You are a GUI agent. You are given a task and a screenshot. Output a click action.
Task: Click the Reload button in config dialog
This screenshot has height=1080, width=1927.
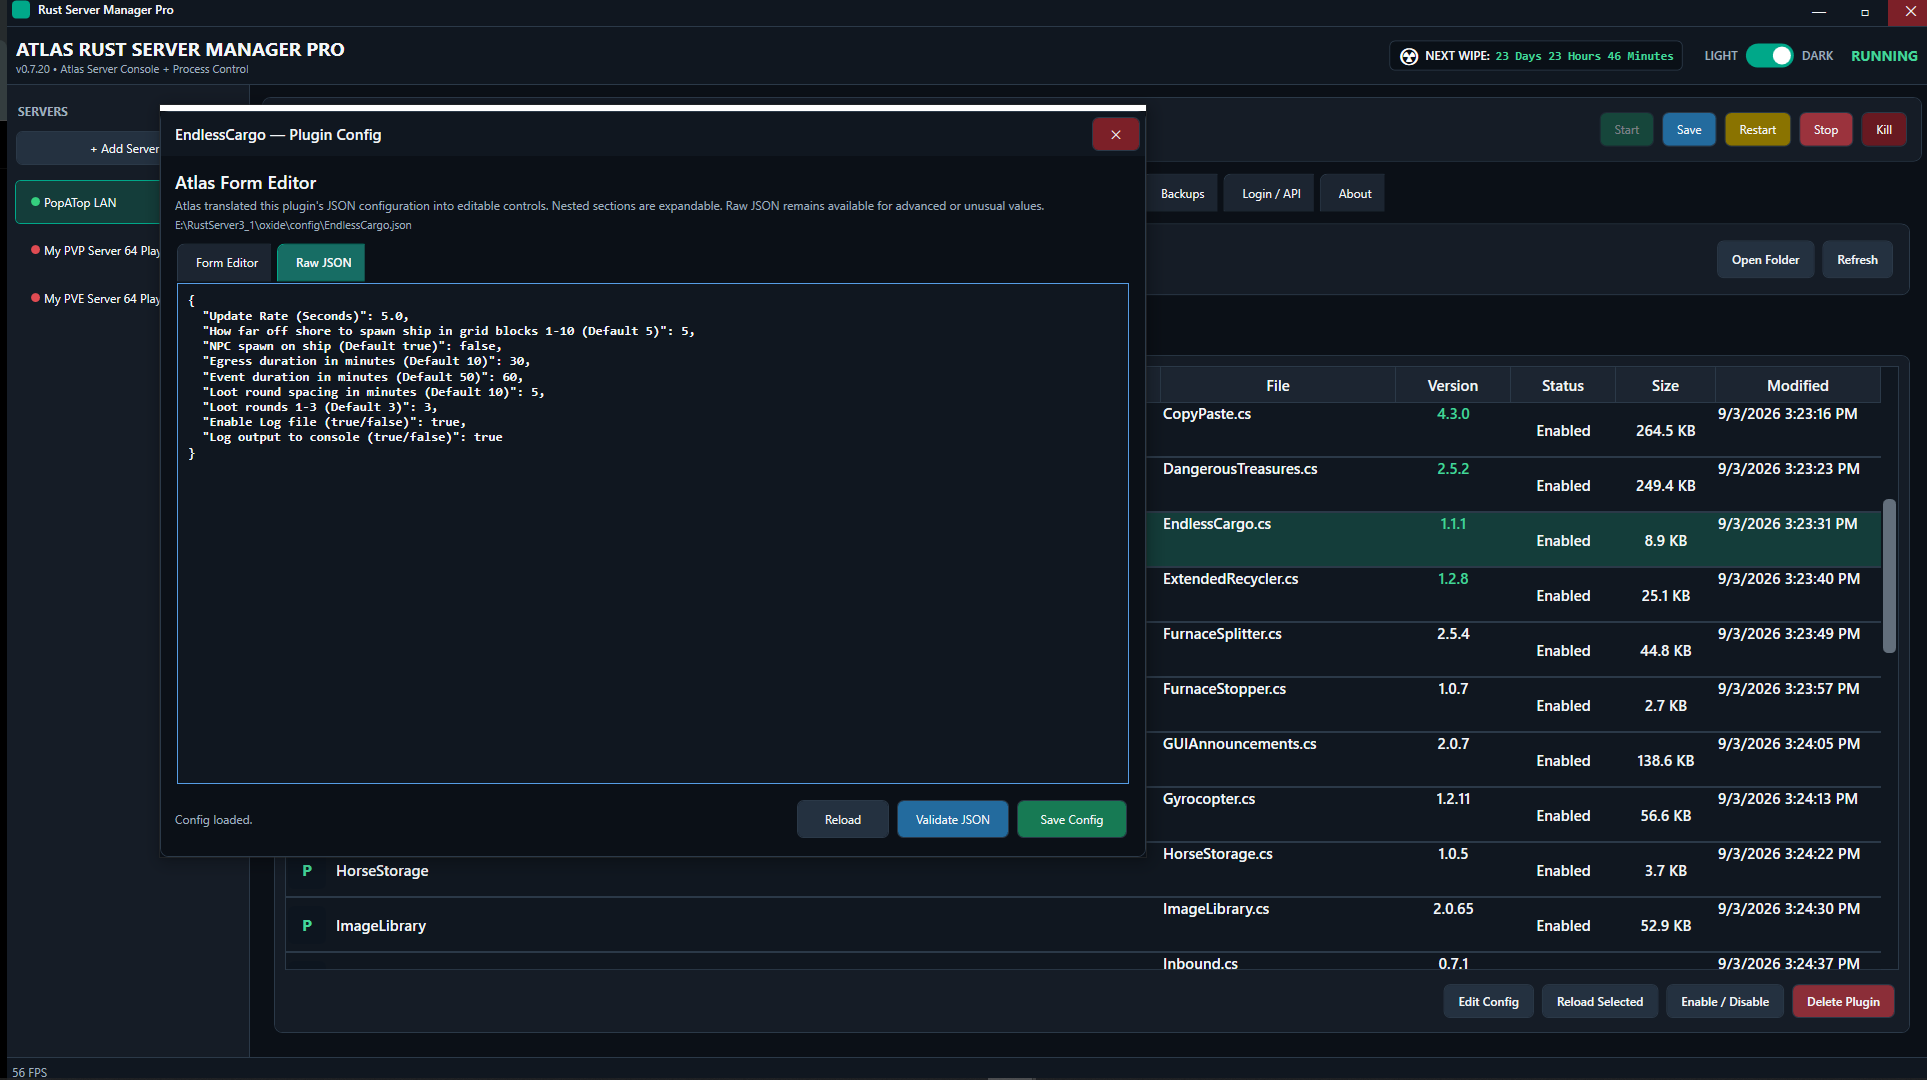point(843,820)
